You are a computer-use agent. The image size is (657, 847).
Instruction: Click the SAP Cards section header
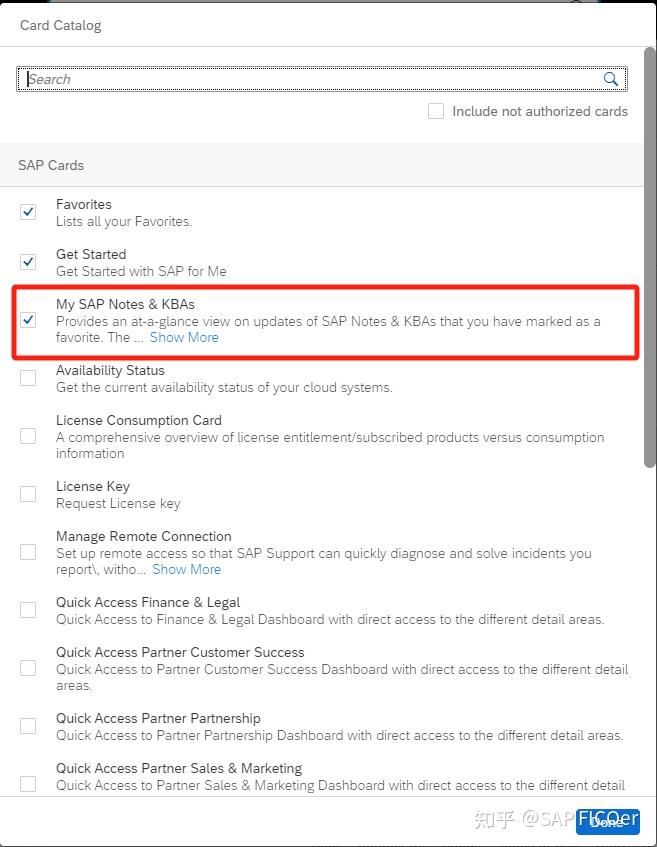[x=51, y=164]
